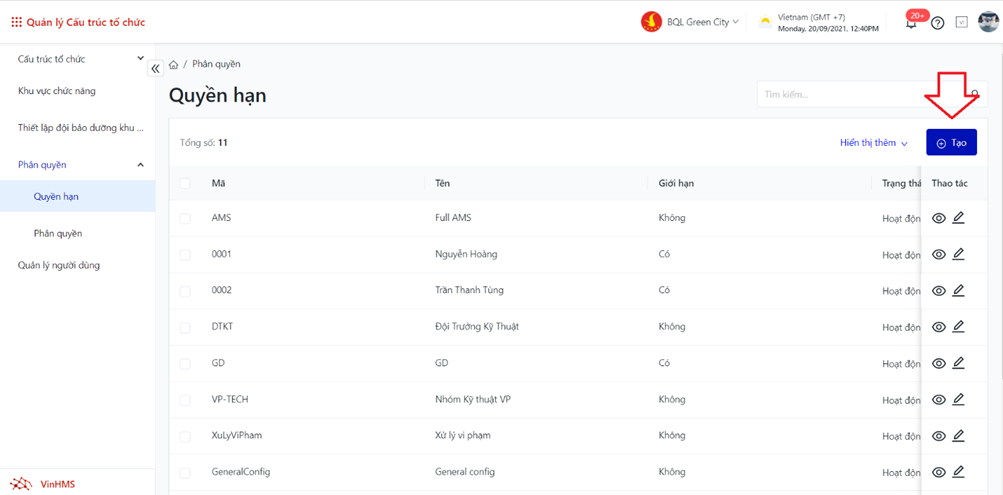Click the user profile avatar
The width and height of the screenshot is (1003, 495).
click(988, 22)
